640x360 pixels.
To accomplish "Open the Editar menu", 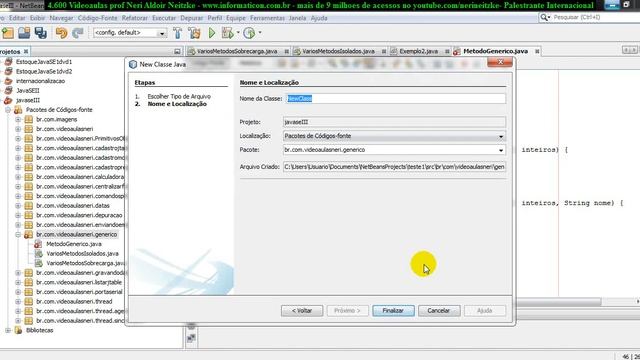I will point(17,18).
